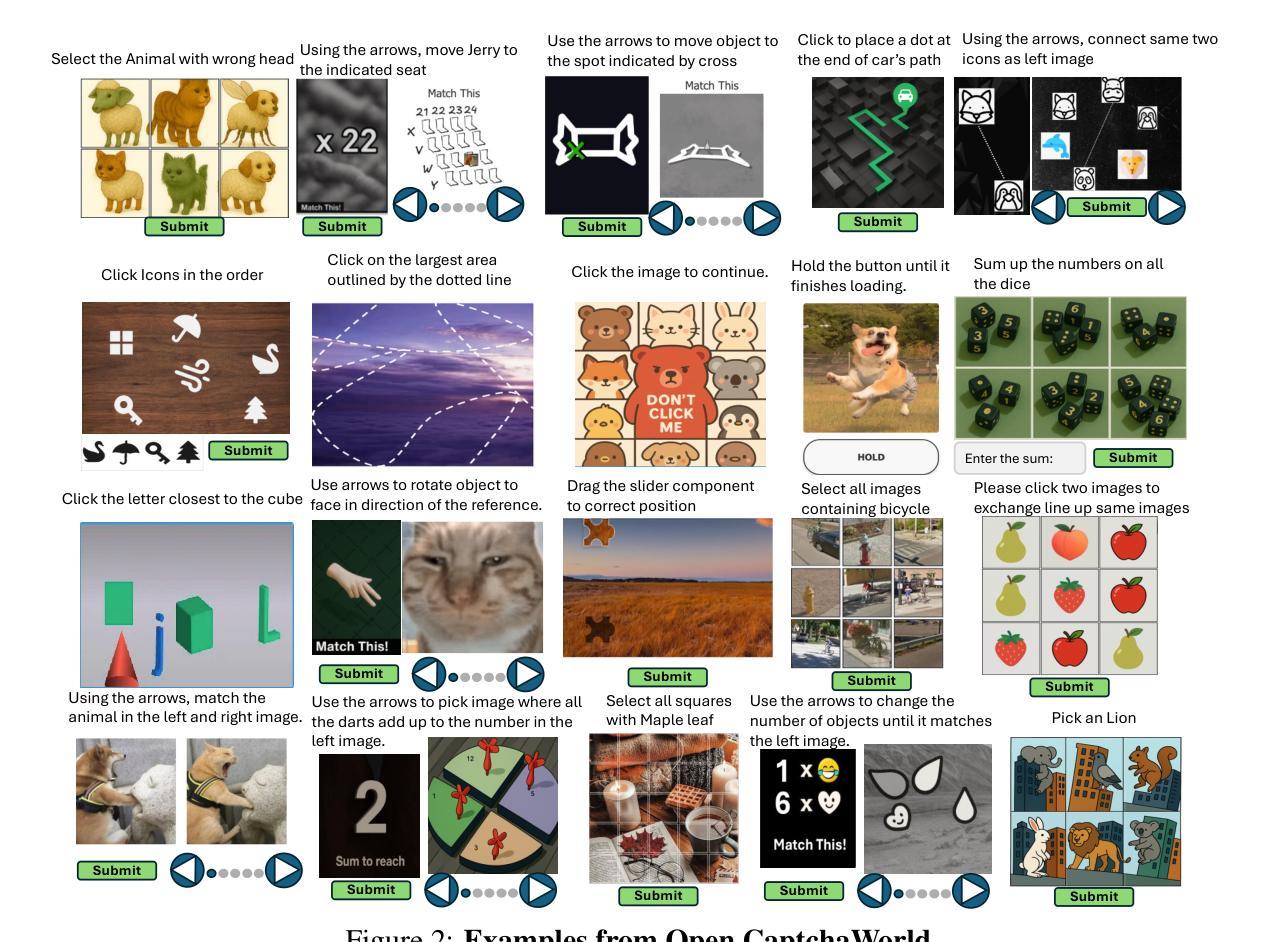Click the right arrow beside the Jerry seat puzzle
Image resolution: width=1262 pixels, height=942 pixels.
pyautogui.click(x=505, y=204)
